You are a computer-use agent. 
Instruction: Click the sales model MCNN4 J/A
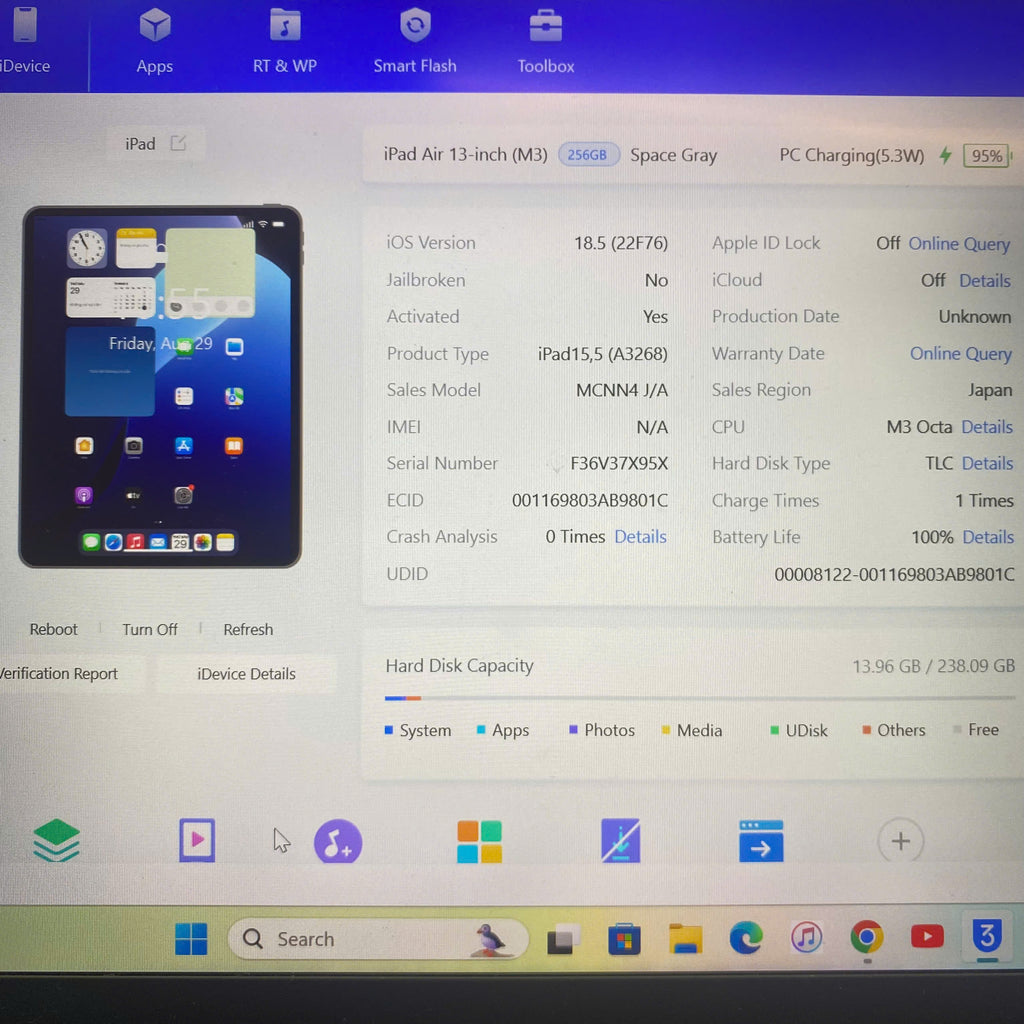622,391
